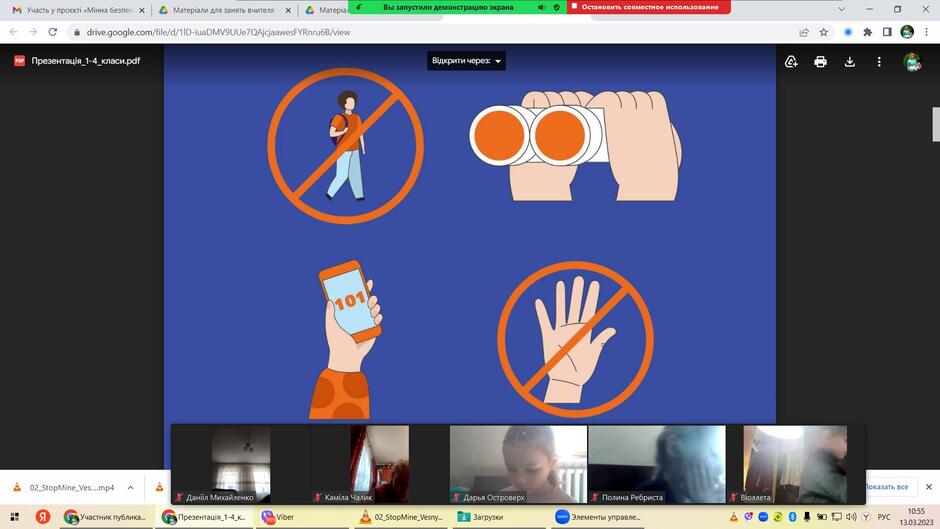Viewport: 940px width, 529px height.
Task: Go back in browser history
Action: tap(13, 32)
